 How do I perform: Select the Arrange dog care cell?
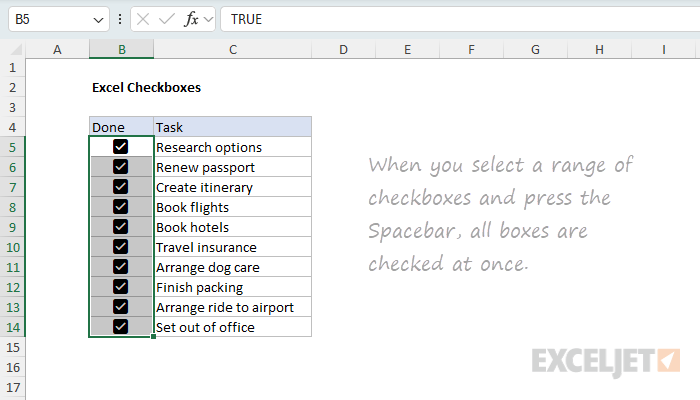[233, 267]
